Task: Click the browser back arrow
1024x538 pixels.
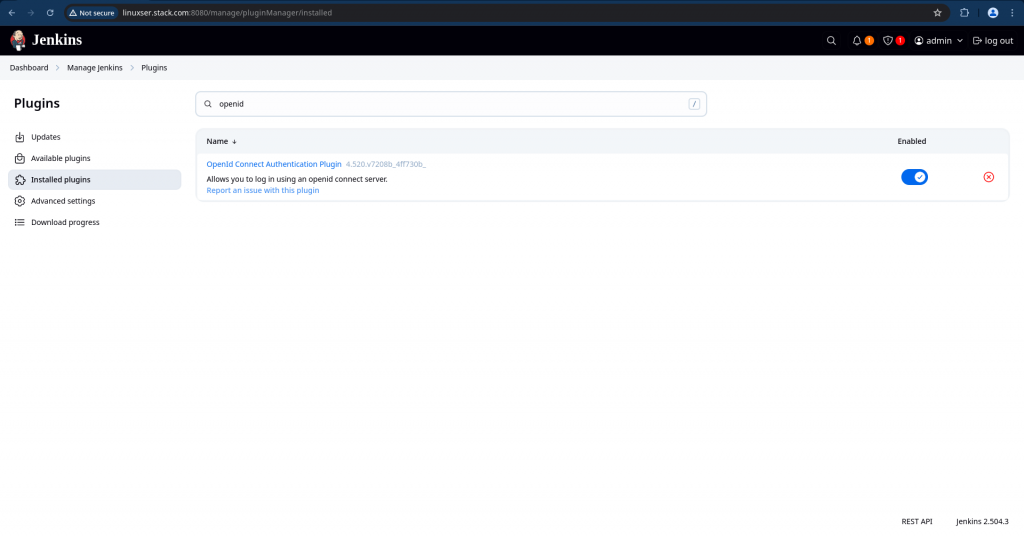Action: 12,12
